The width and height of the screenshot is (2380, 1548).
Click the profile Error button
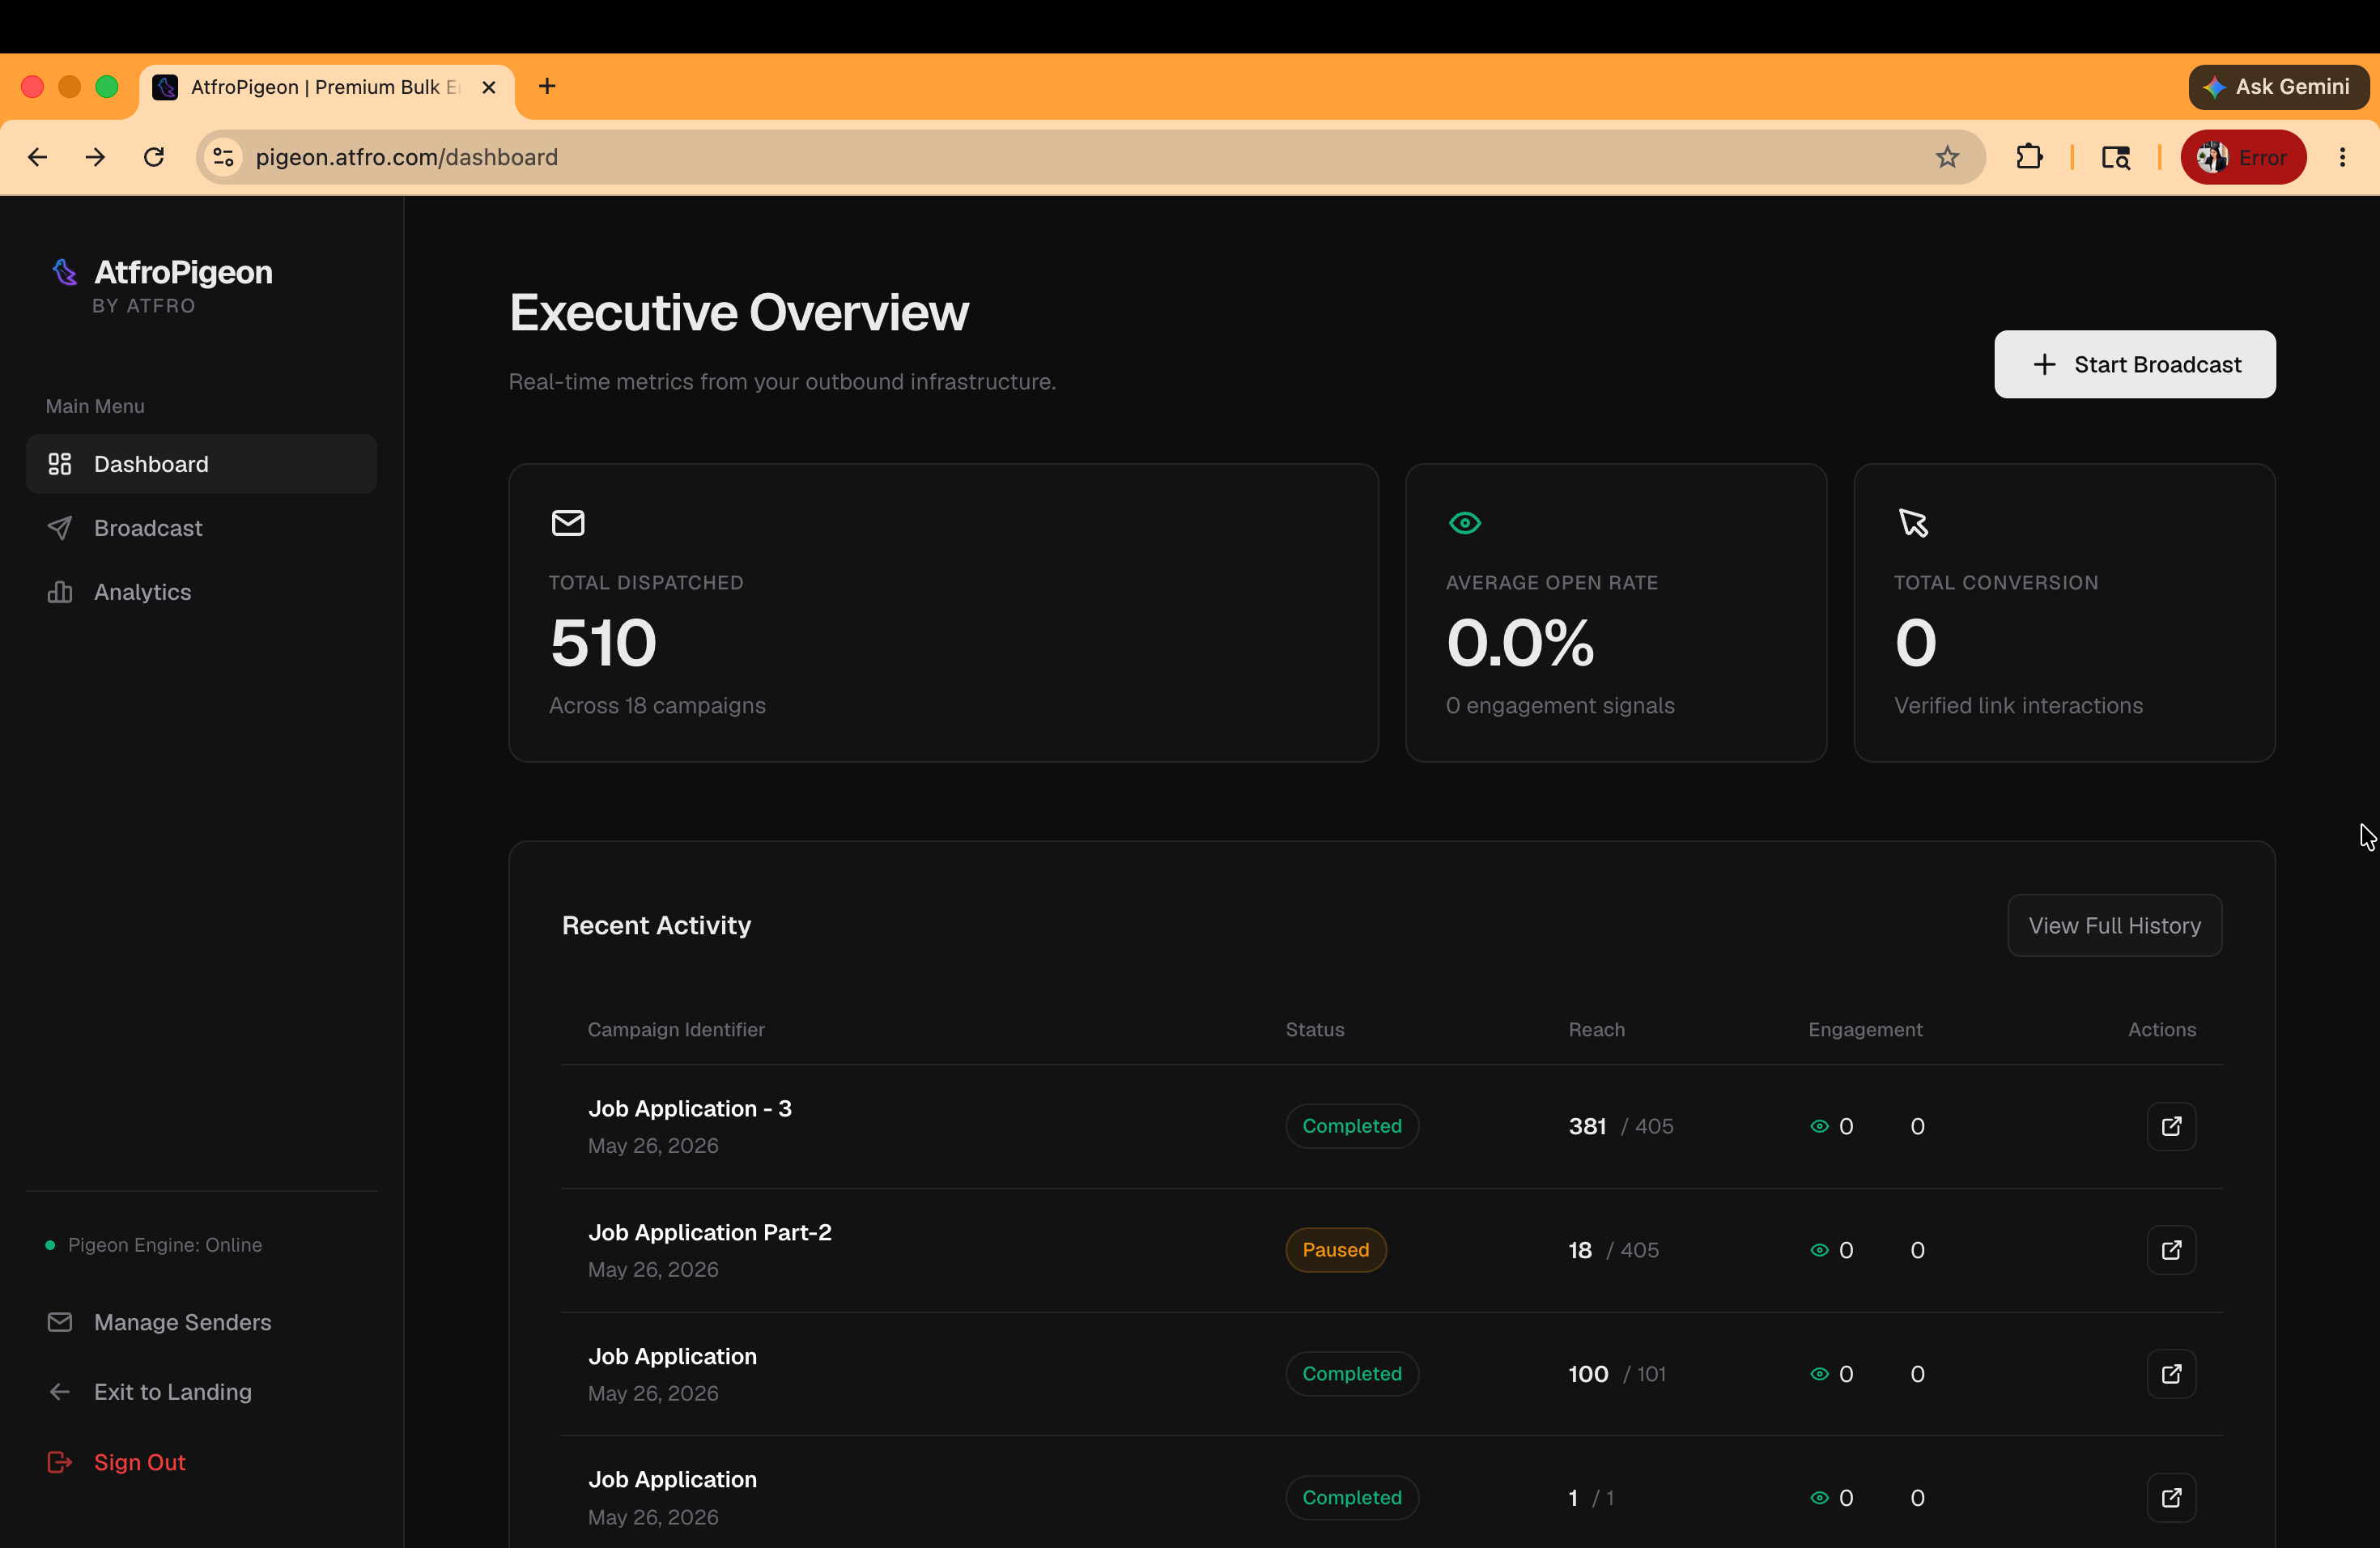pyautogui.click(x=2243, y=157)
